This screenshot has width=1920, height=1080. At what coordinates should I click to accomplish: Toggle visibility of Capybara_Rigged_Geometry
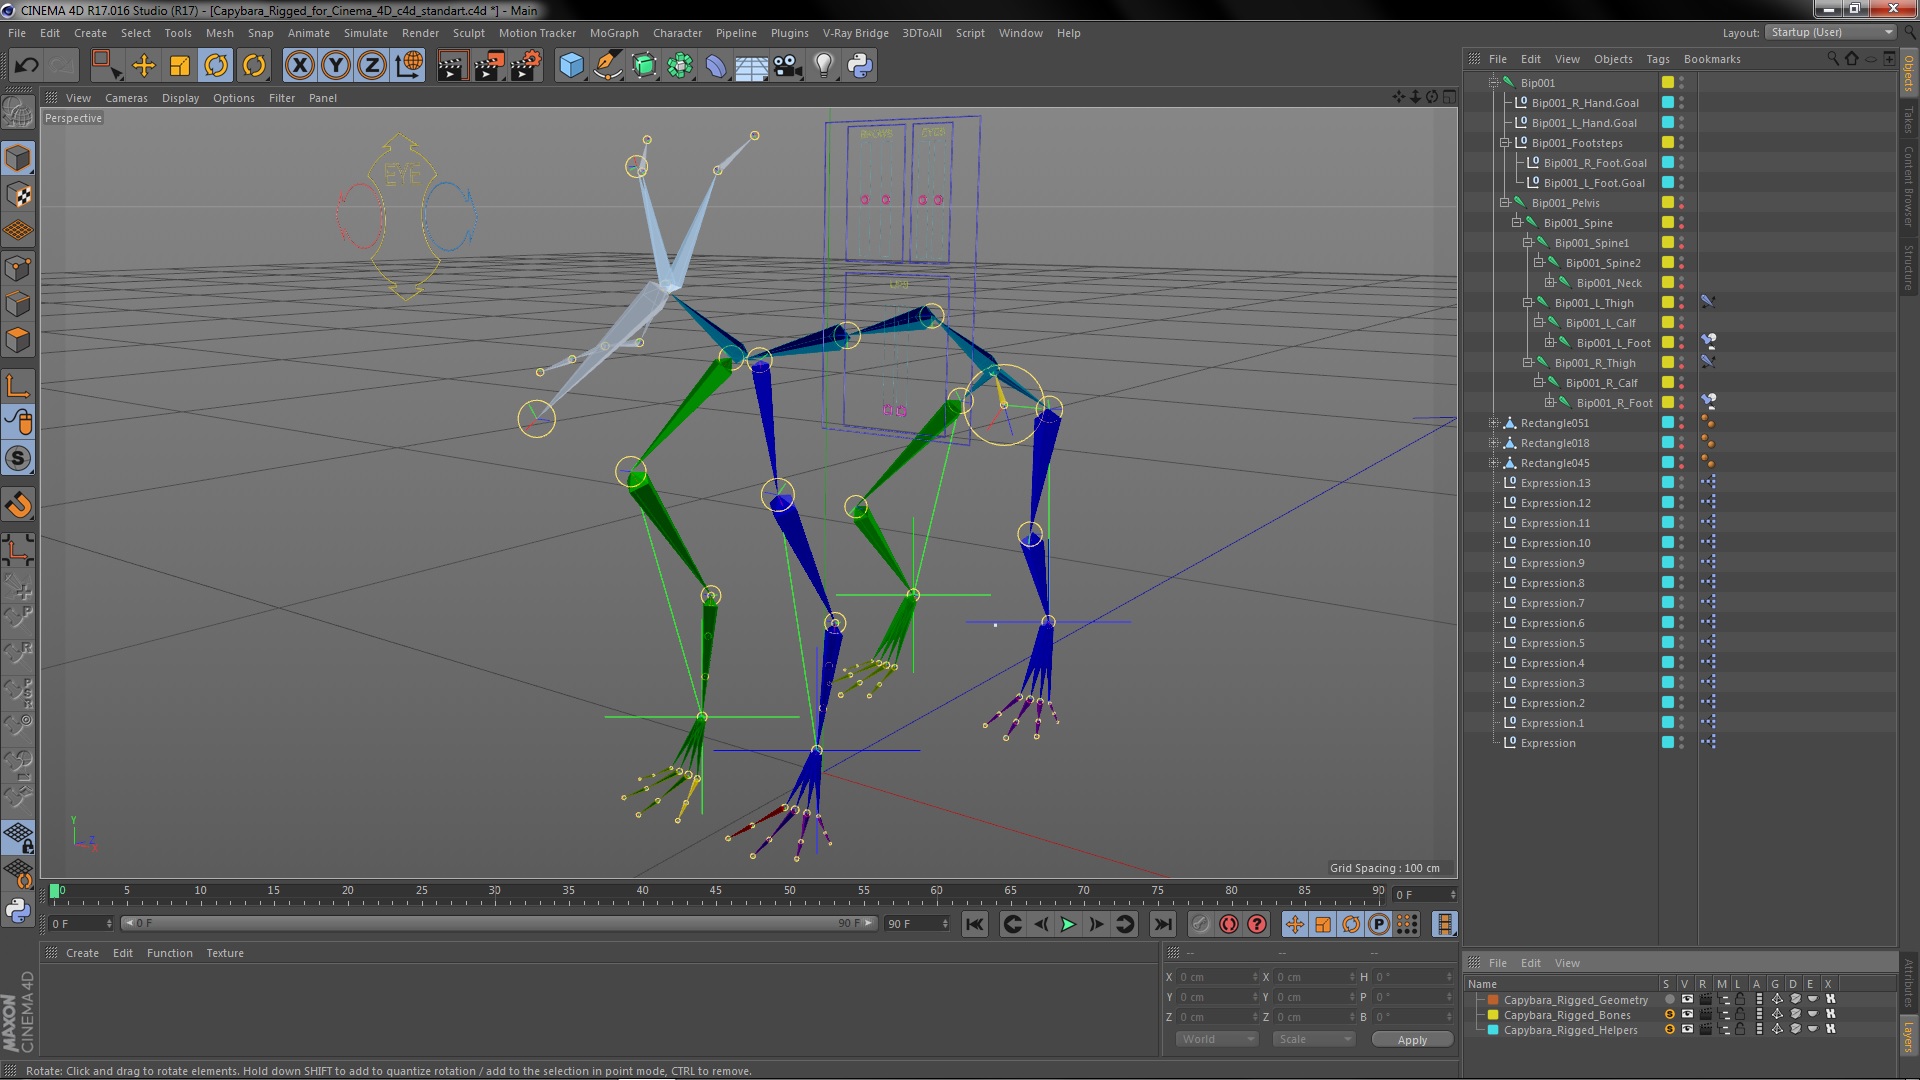(1684, 1000)
